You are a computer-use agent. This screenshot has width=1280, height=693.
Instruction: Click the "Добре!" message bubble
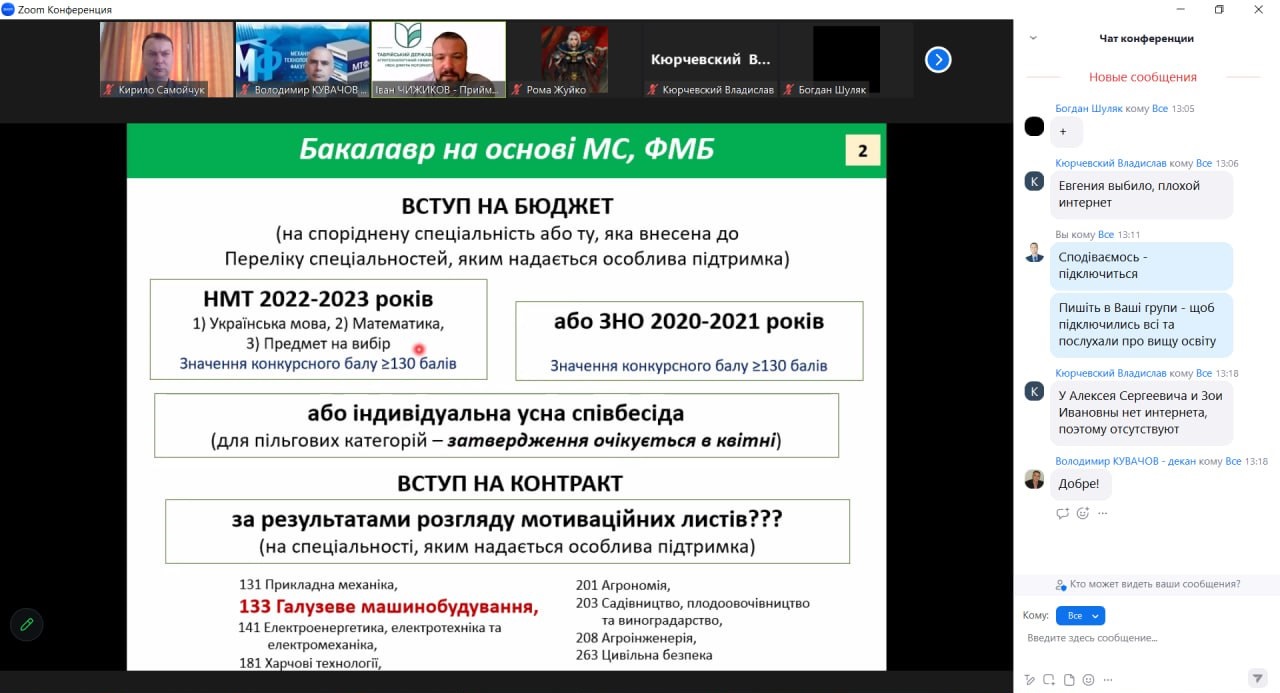[1080, 484]
